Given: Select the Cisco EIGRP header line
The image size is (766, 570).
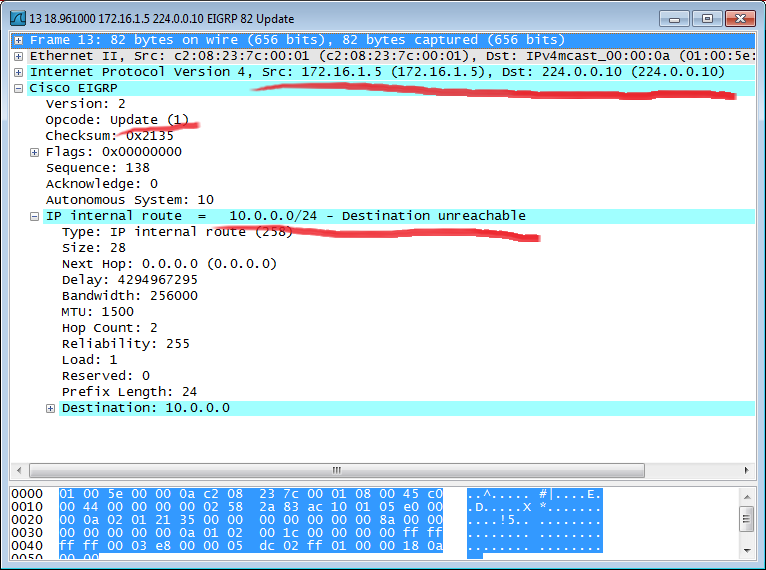Looking at the screenshot, I should coord(390,88).
